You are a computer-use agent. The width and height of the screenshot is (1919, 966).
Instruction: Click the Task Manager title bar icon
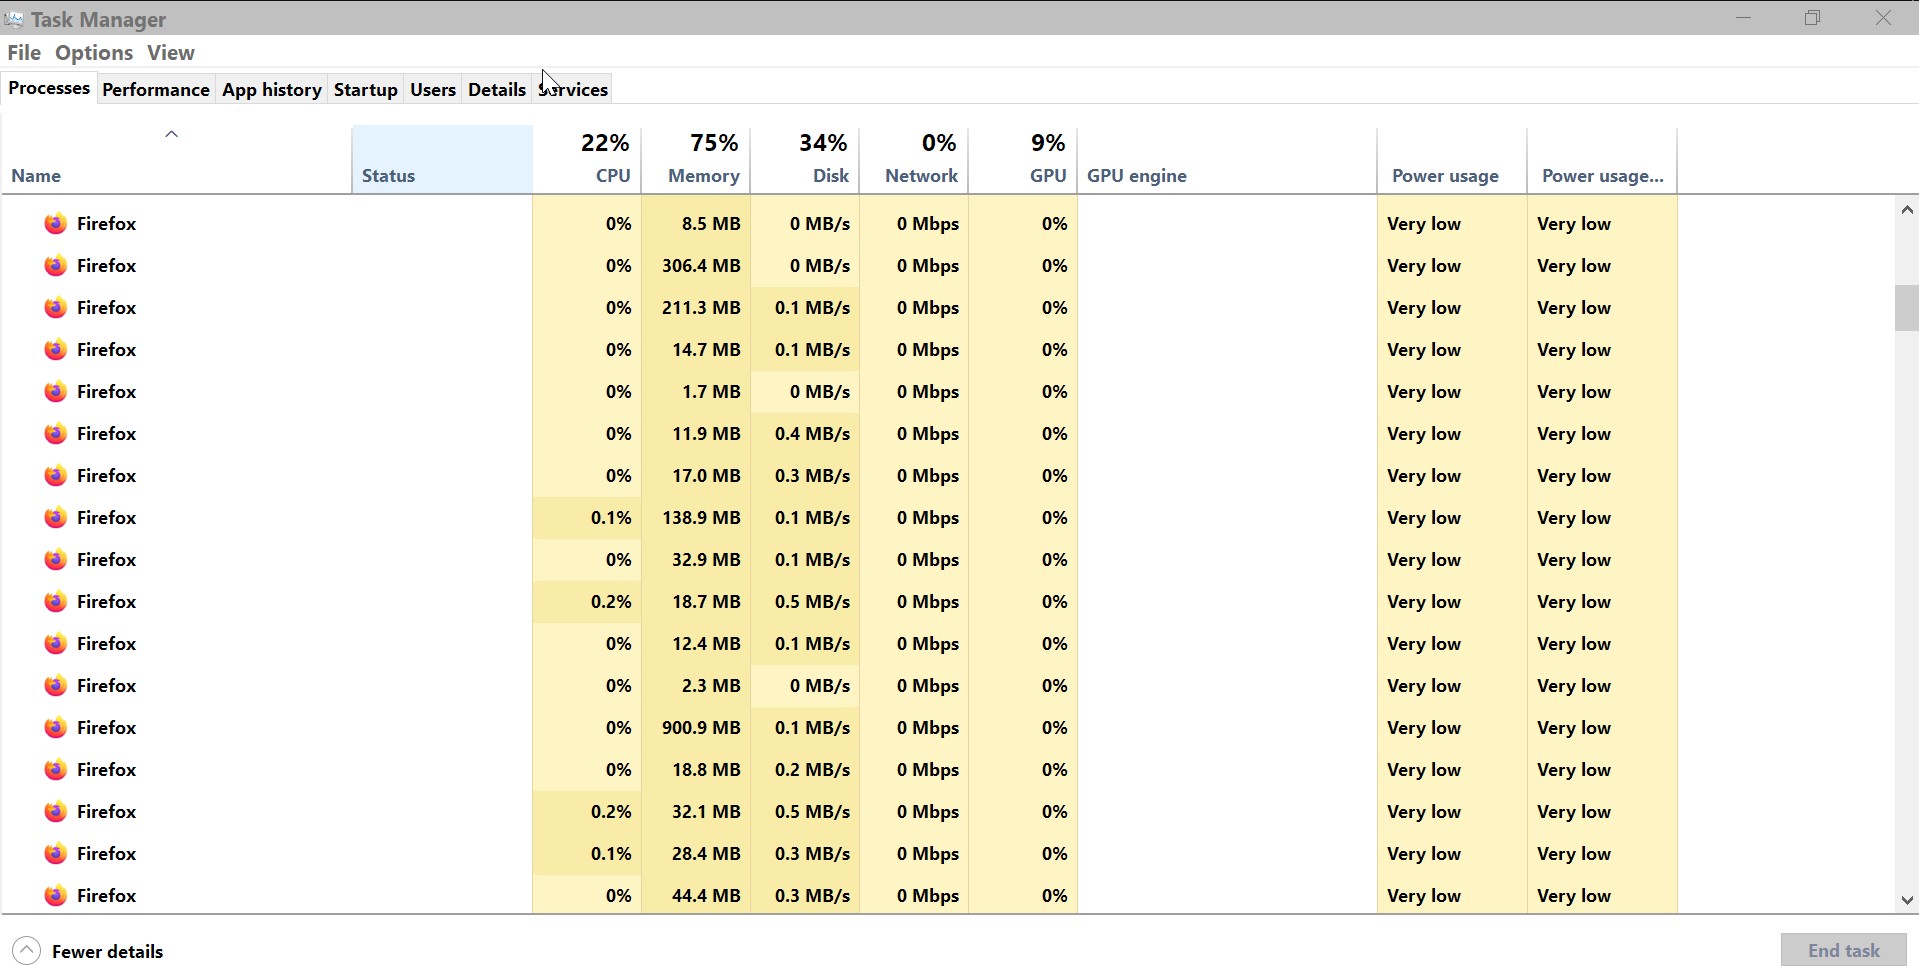pyautogui.click(x=14, y=19)
